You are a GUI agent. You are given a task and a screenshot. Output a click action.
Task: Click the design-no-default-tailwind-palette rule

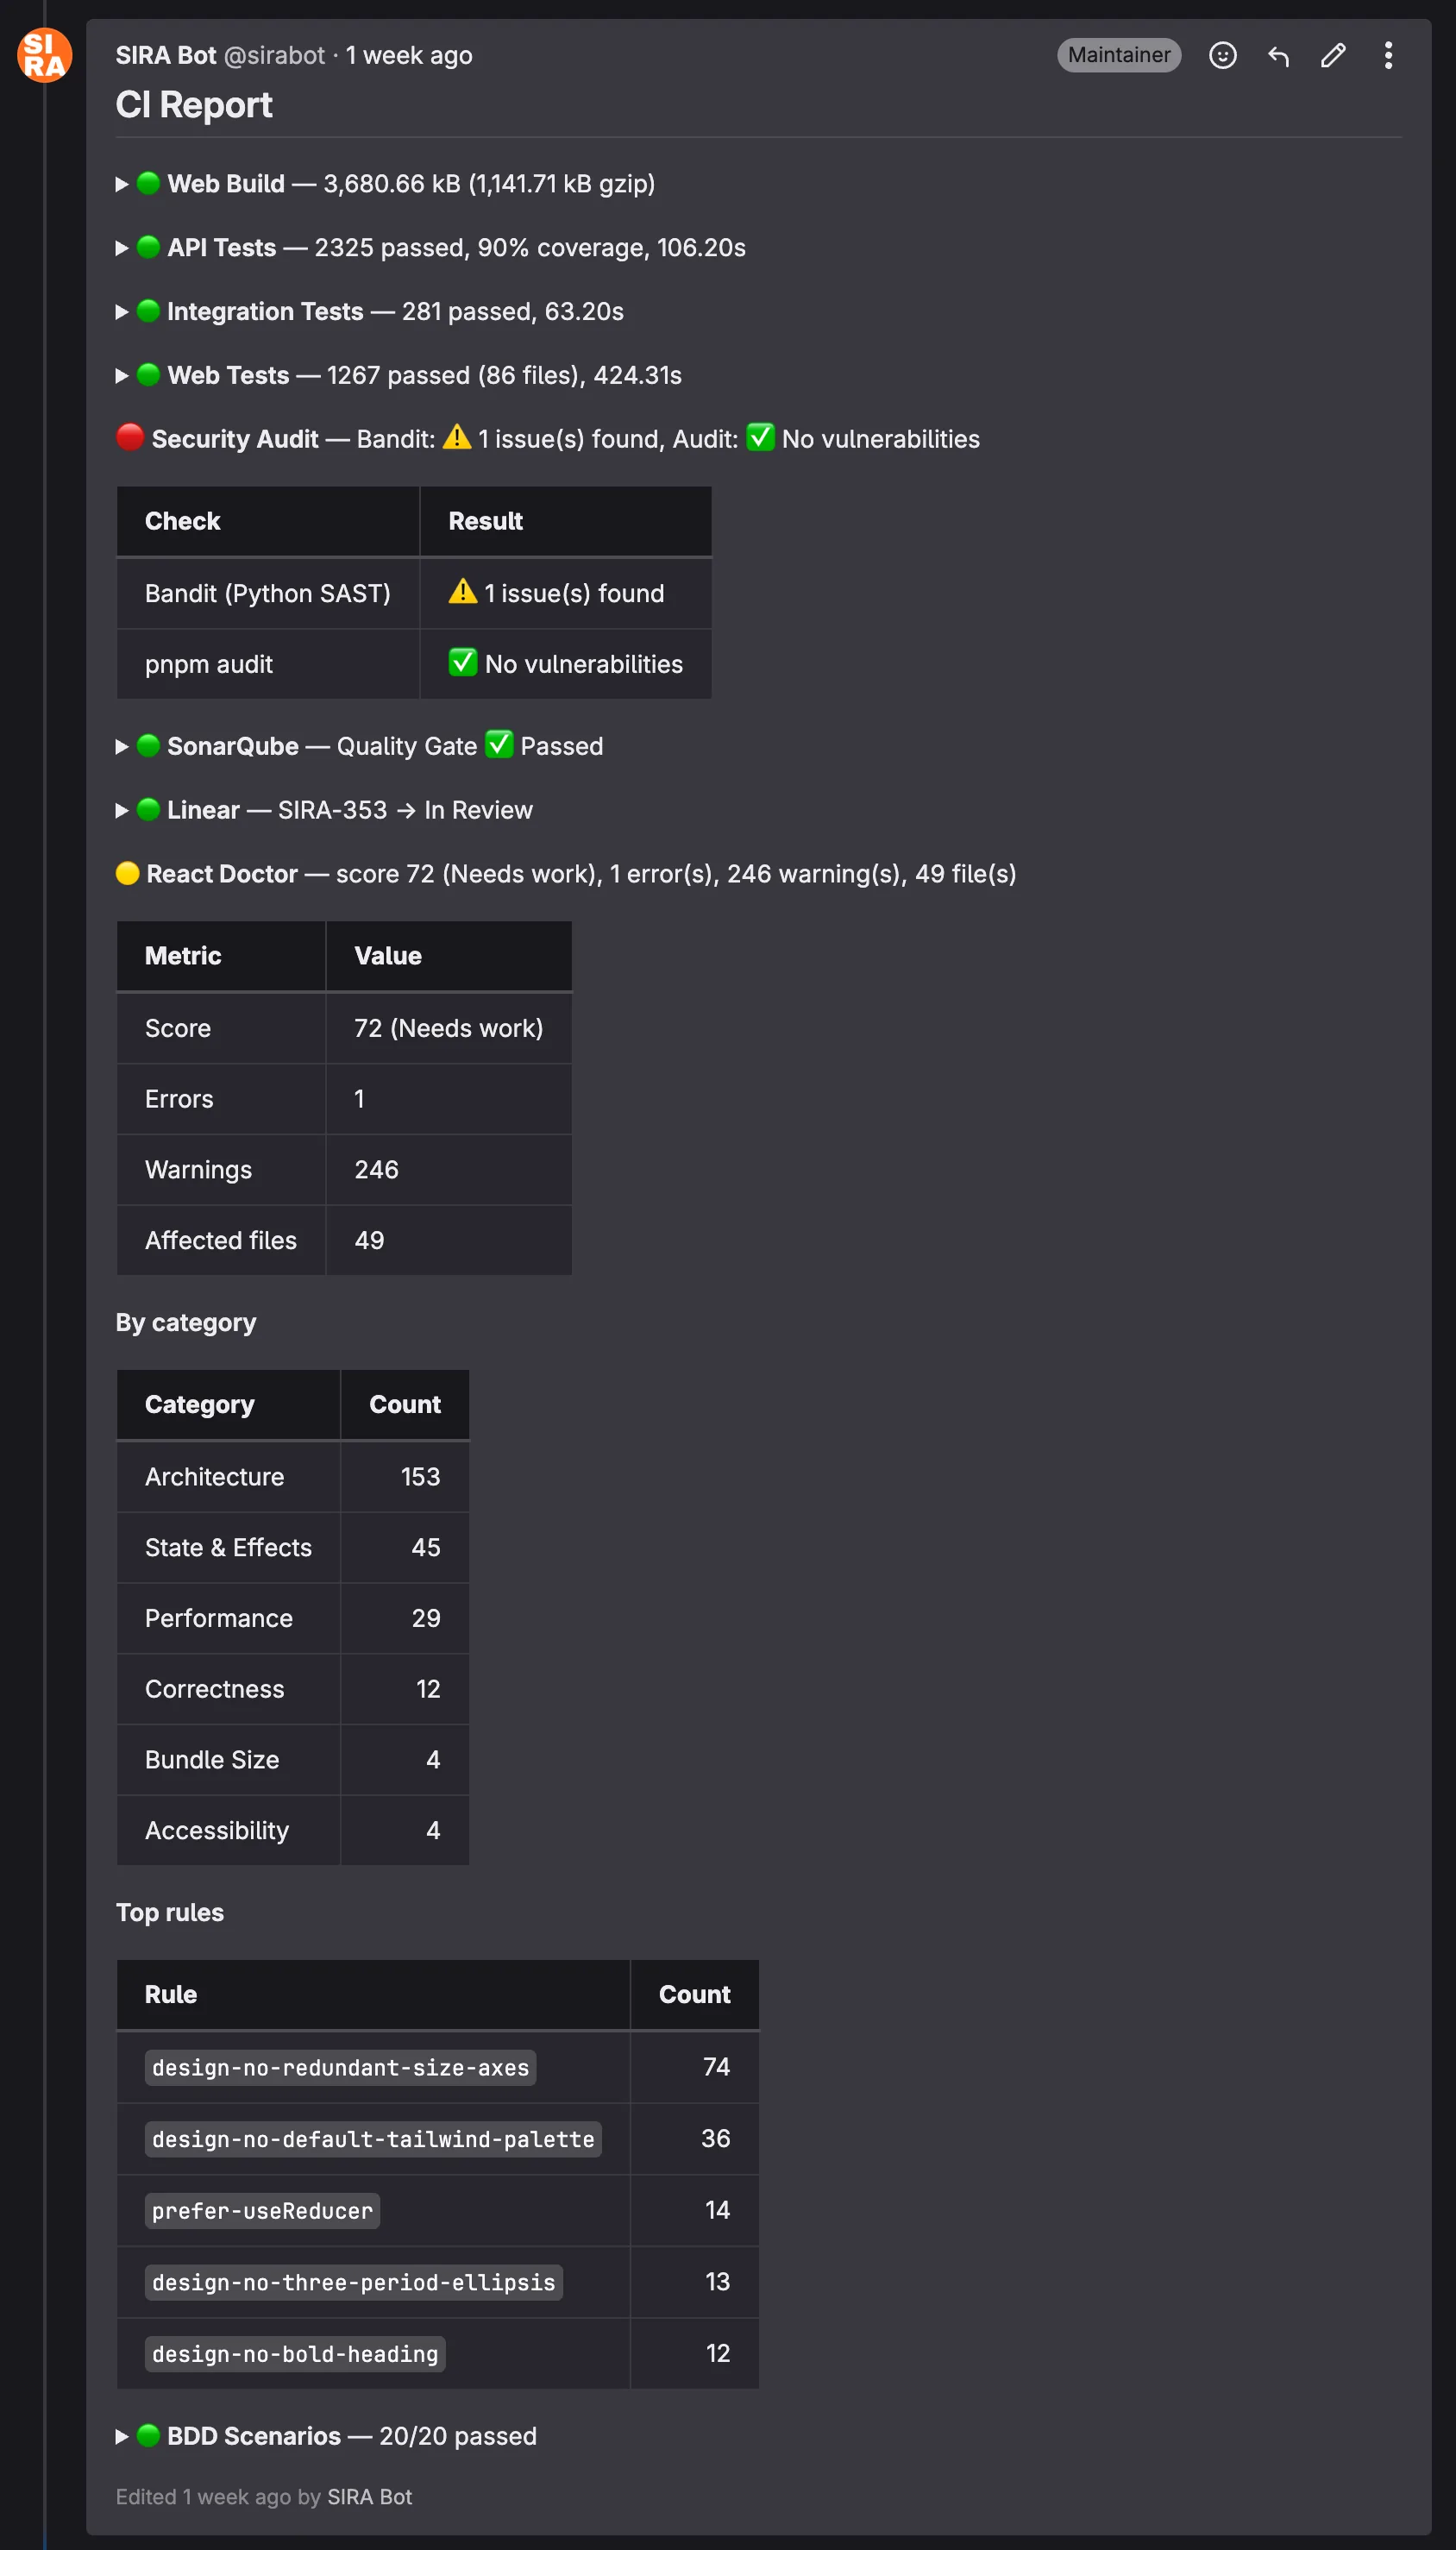coord(373,2140)
